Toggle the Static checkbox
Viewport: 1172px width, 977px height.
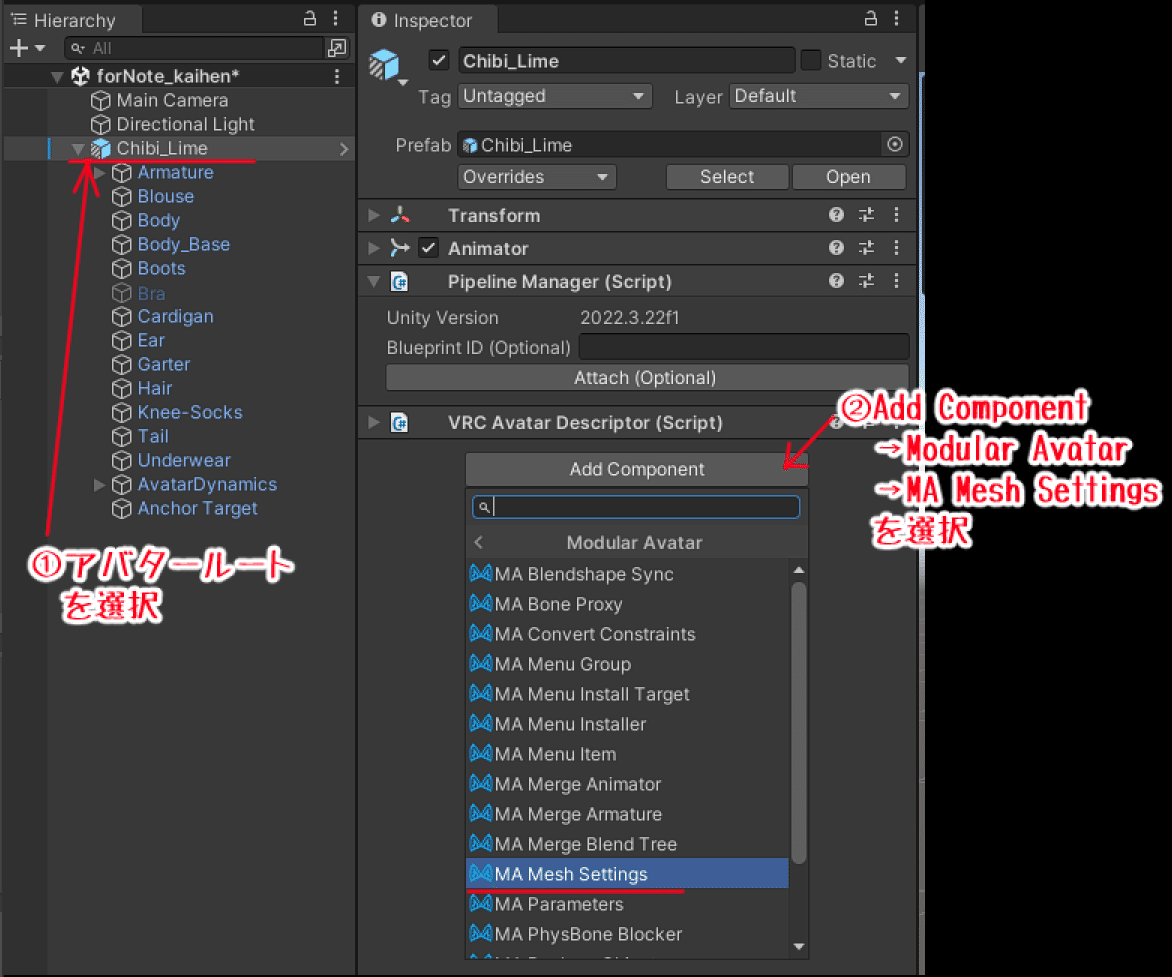point(811,61)
